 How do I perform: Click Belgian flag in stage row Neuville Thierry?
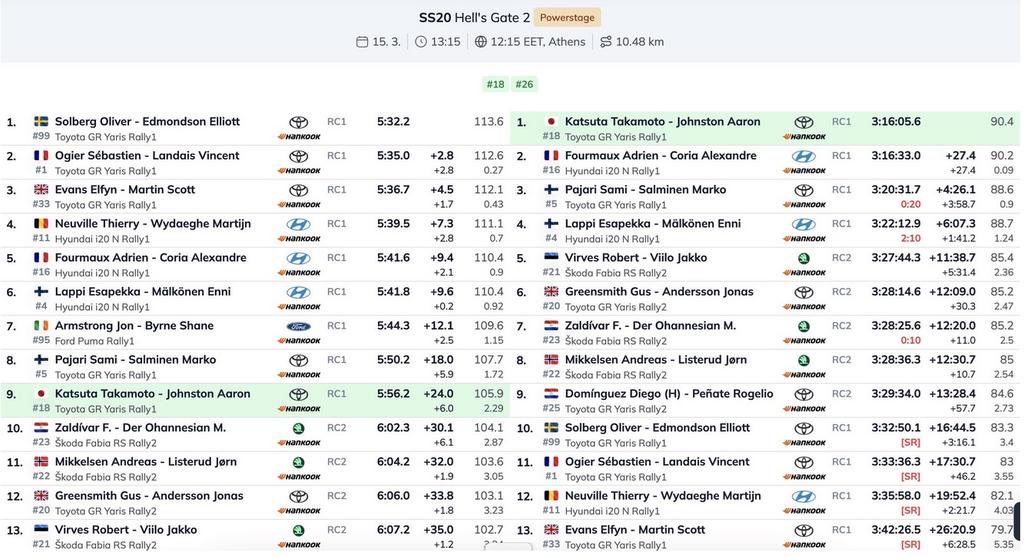(41, 223)
